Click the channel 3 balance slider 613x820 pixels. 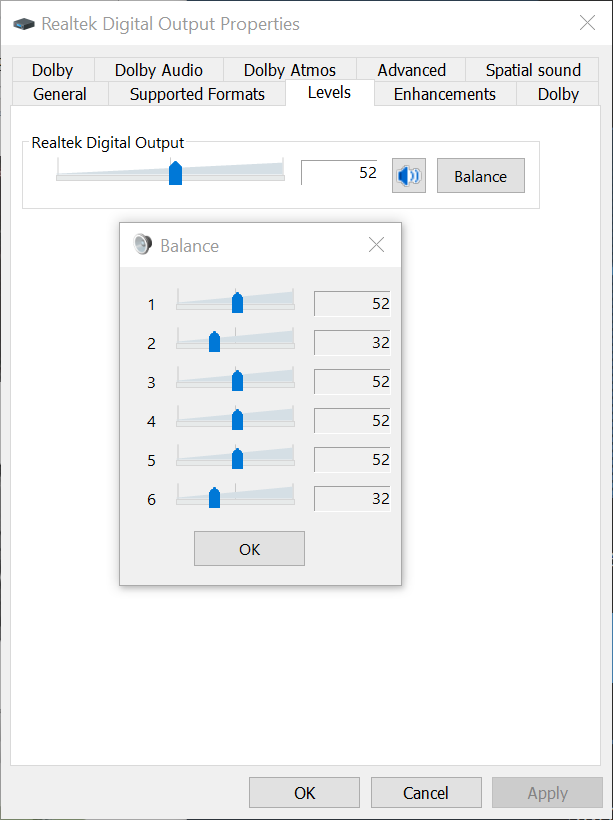coord(235,378)
